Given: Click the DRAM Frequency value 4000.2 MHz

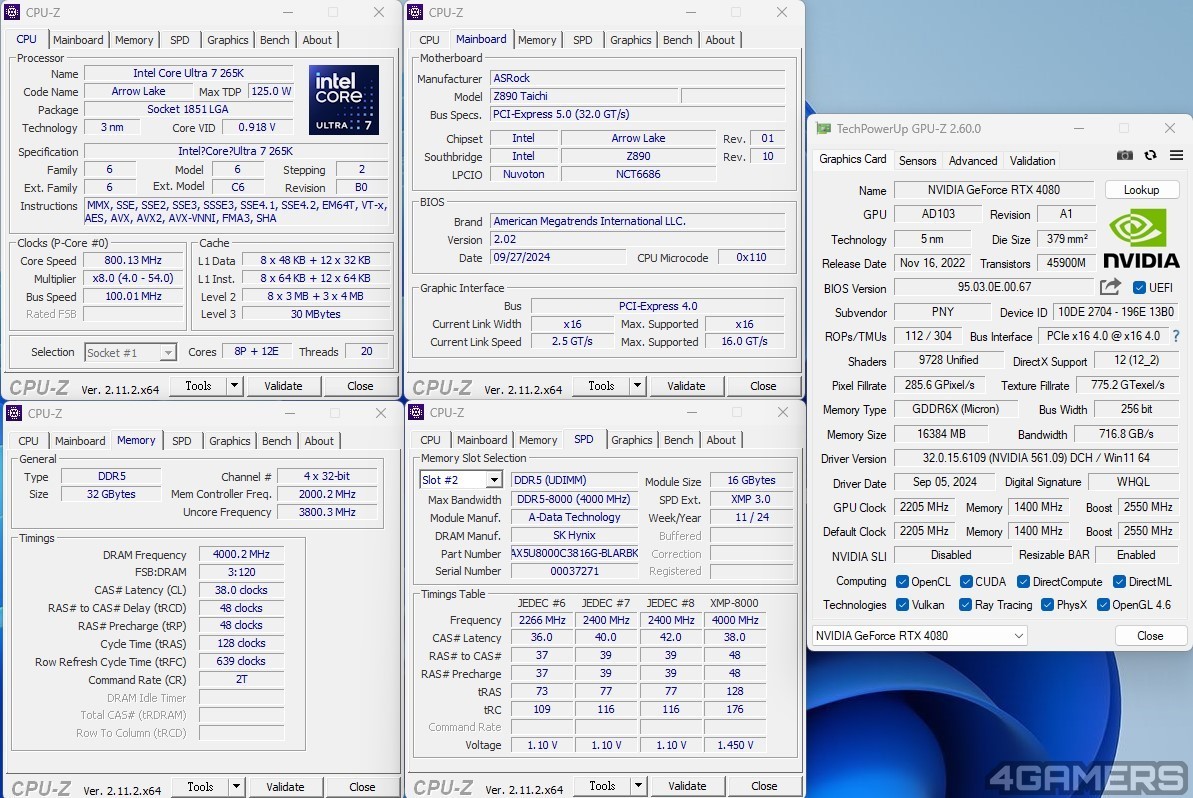Looking at the screenshot, I should click(241, 554).
